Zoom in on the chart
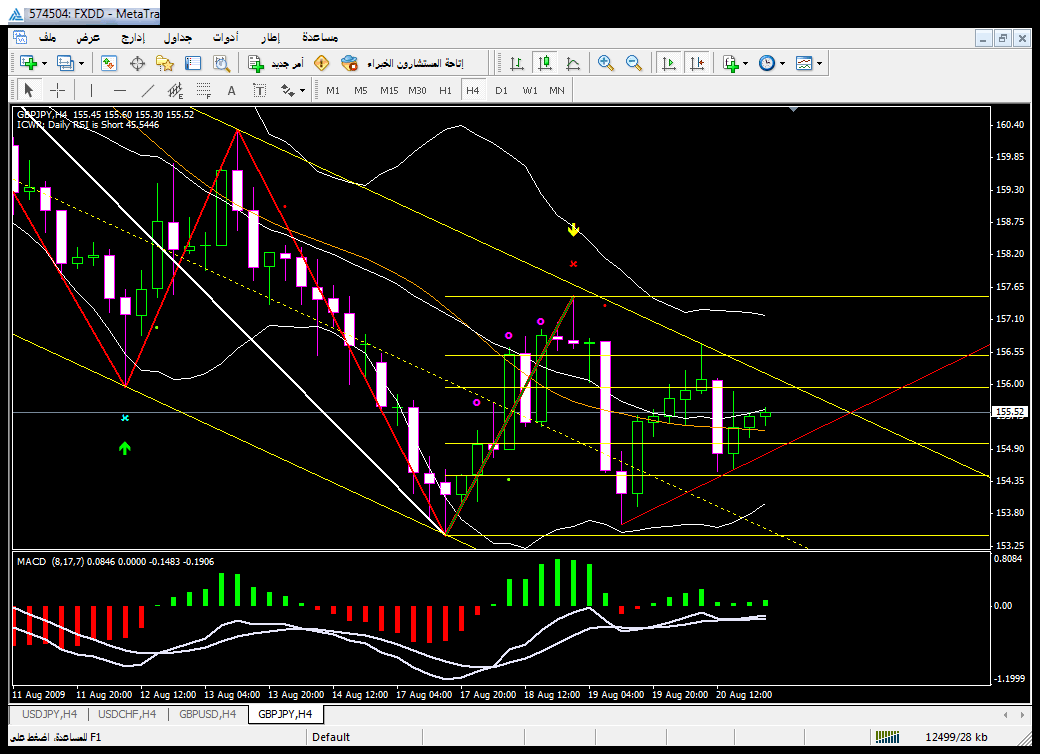The width and height of the screenshot is (1040, 754). (605, 63)
